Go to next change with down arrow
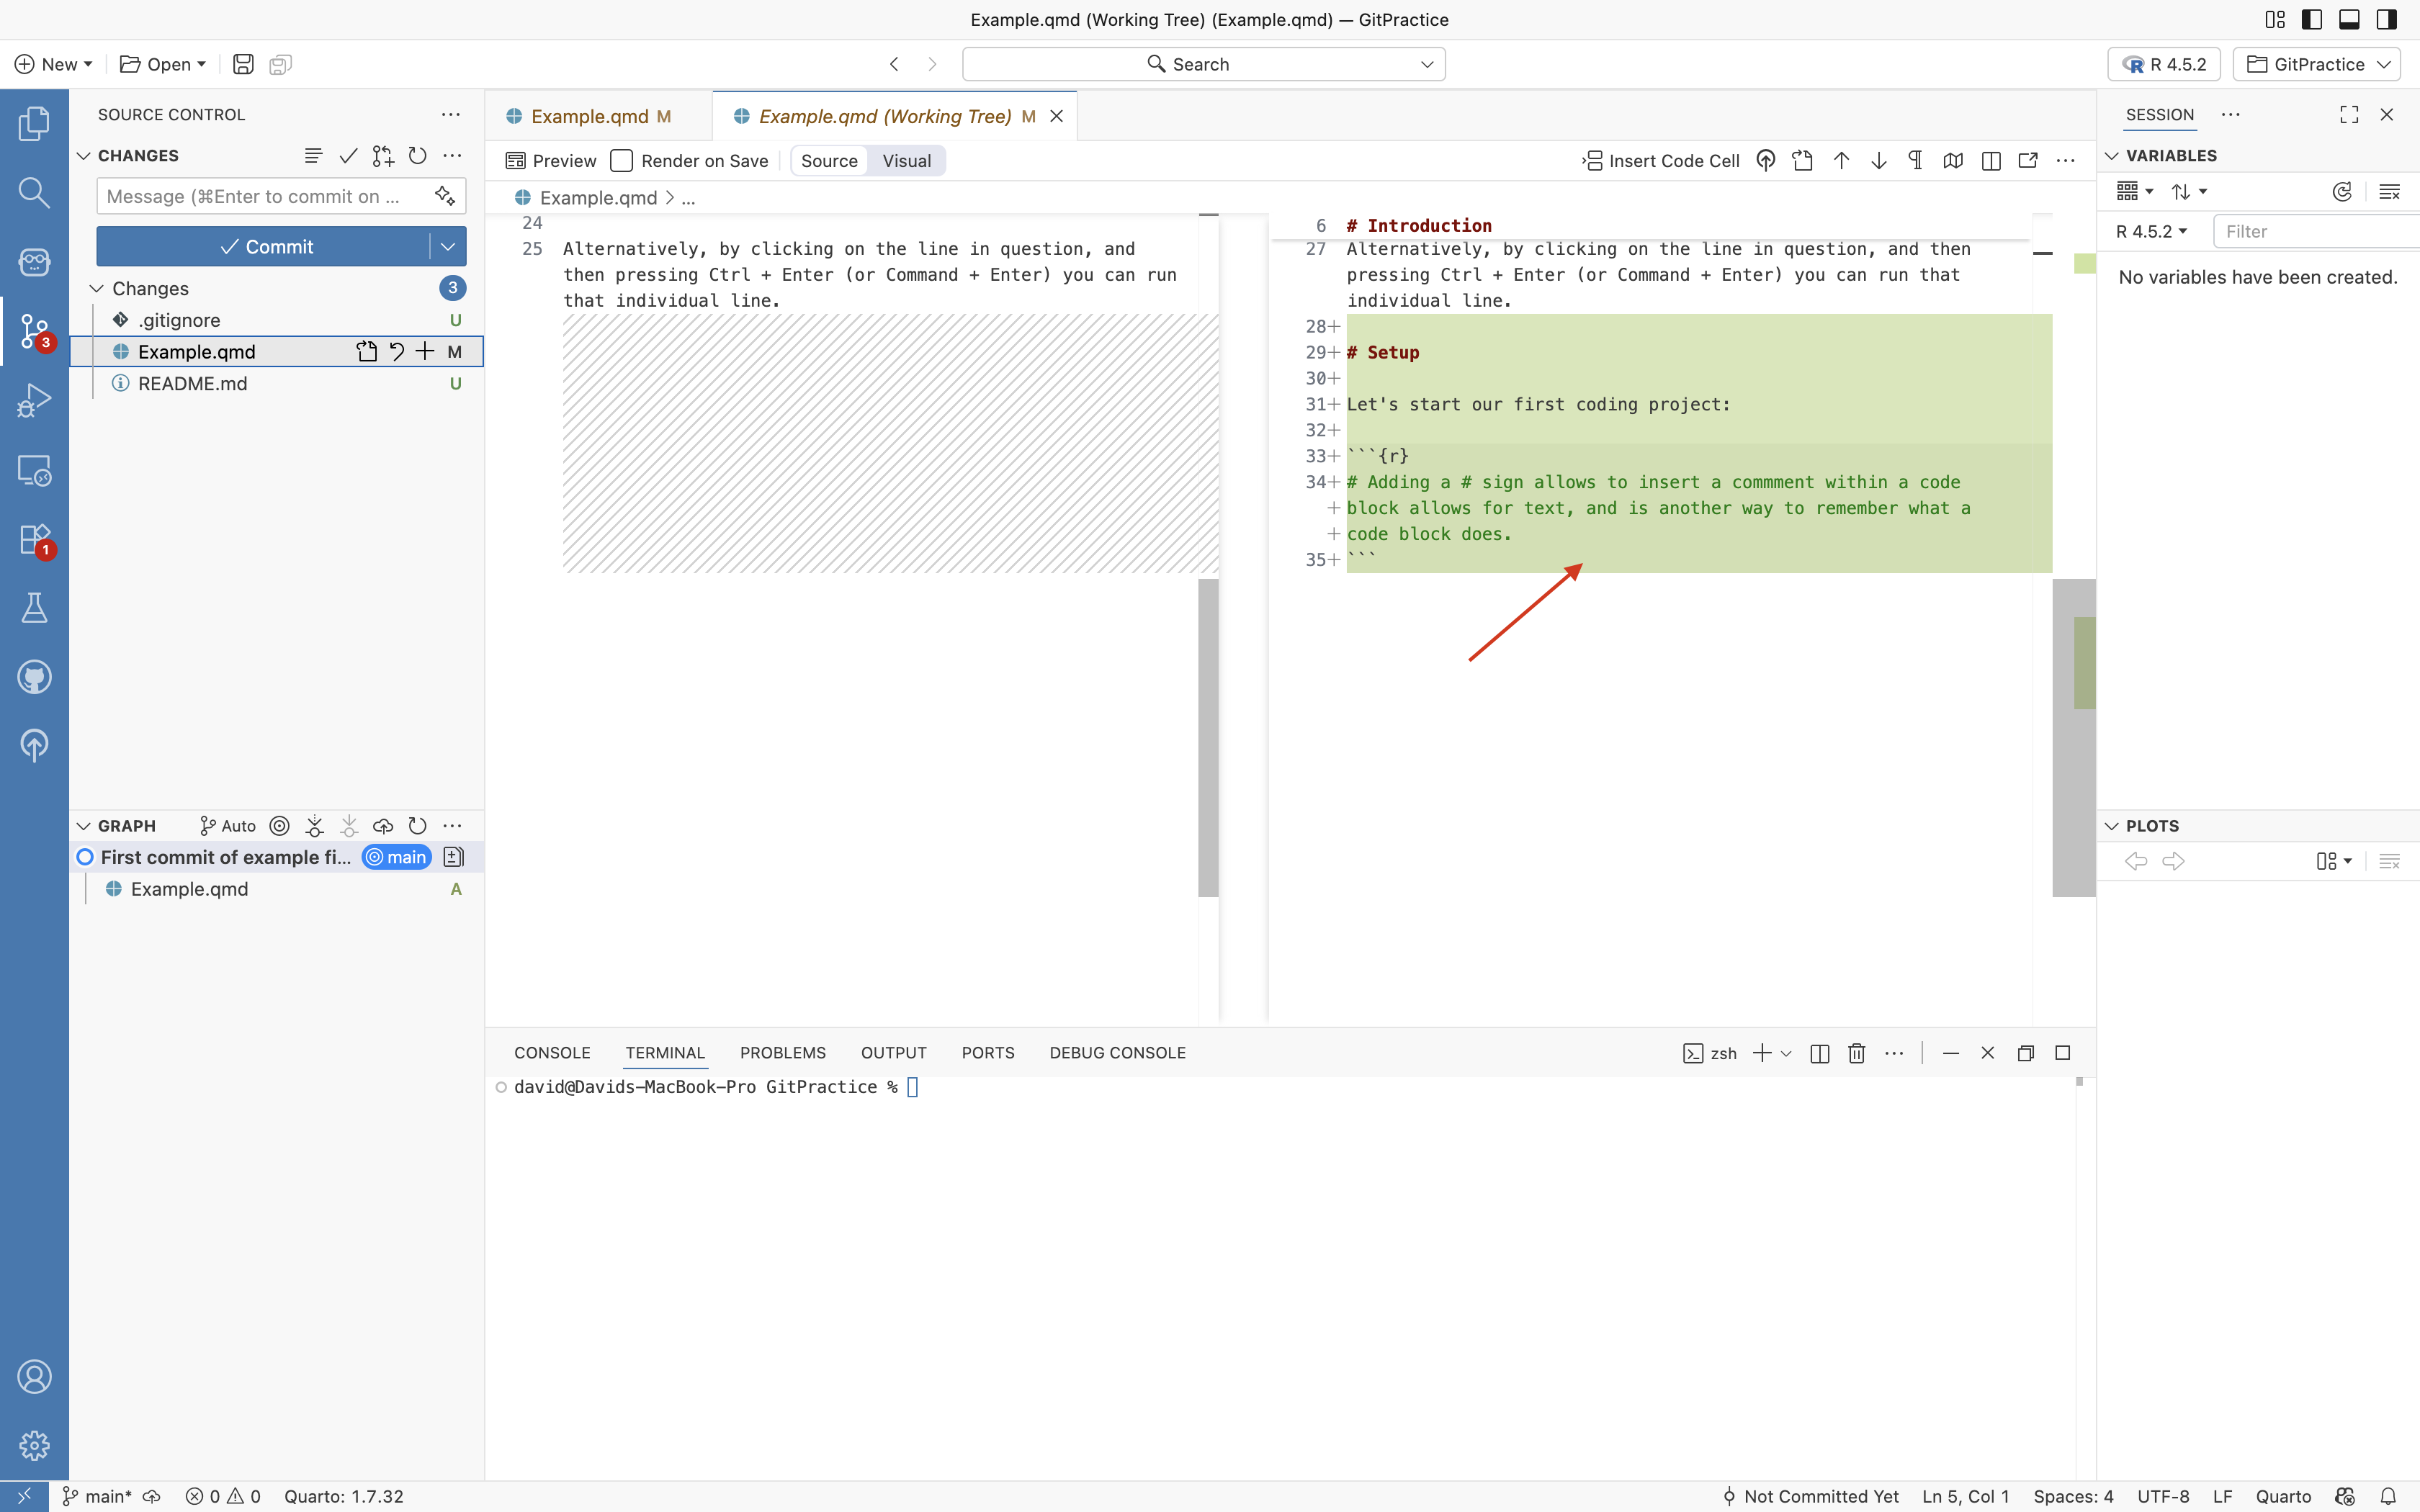This screenshot has width=2420, height=1512. (x=1879, y=161)
